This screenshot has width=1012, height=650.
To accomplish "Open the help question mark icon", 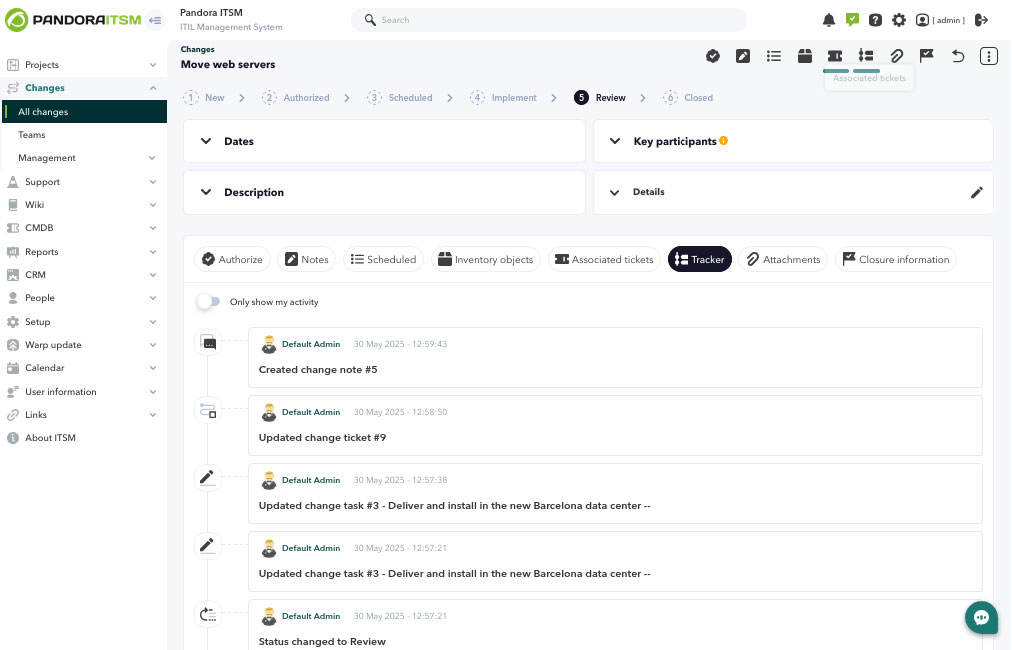I will 875,20.
